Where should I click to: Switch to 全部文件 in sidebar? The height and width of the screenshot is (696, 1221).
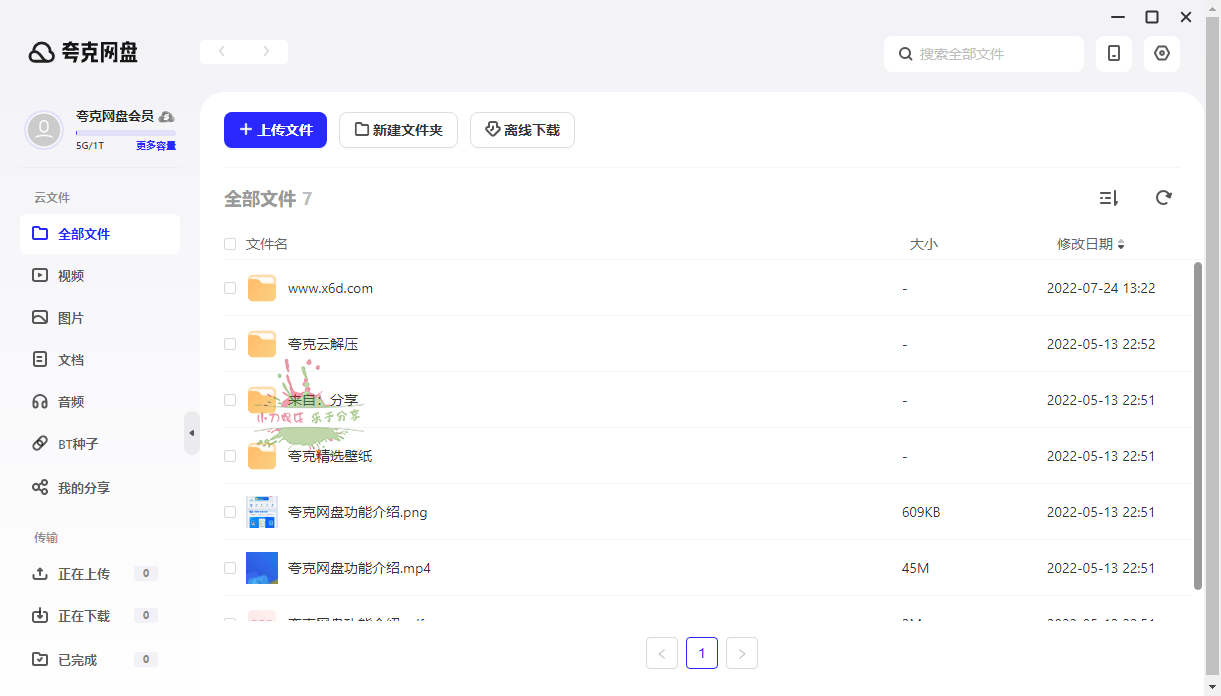click(84, 234)
